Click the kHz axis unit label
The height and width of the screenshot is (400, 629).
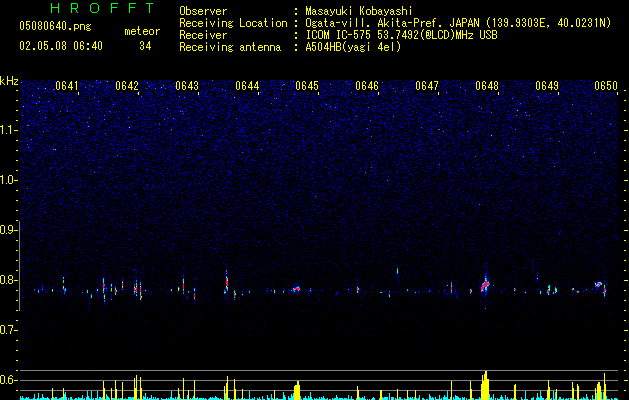coord(9,81)
